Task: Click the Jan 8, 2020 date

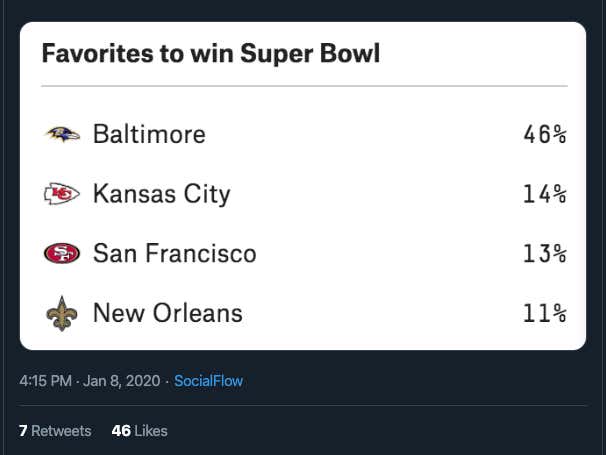Action: pyautogui.click(x=121, y=381)
